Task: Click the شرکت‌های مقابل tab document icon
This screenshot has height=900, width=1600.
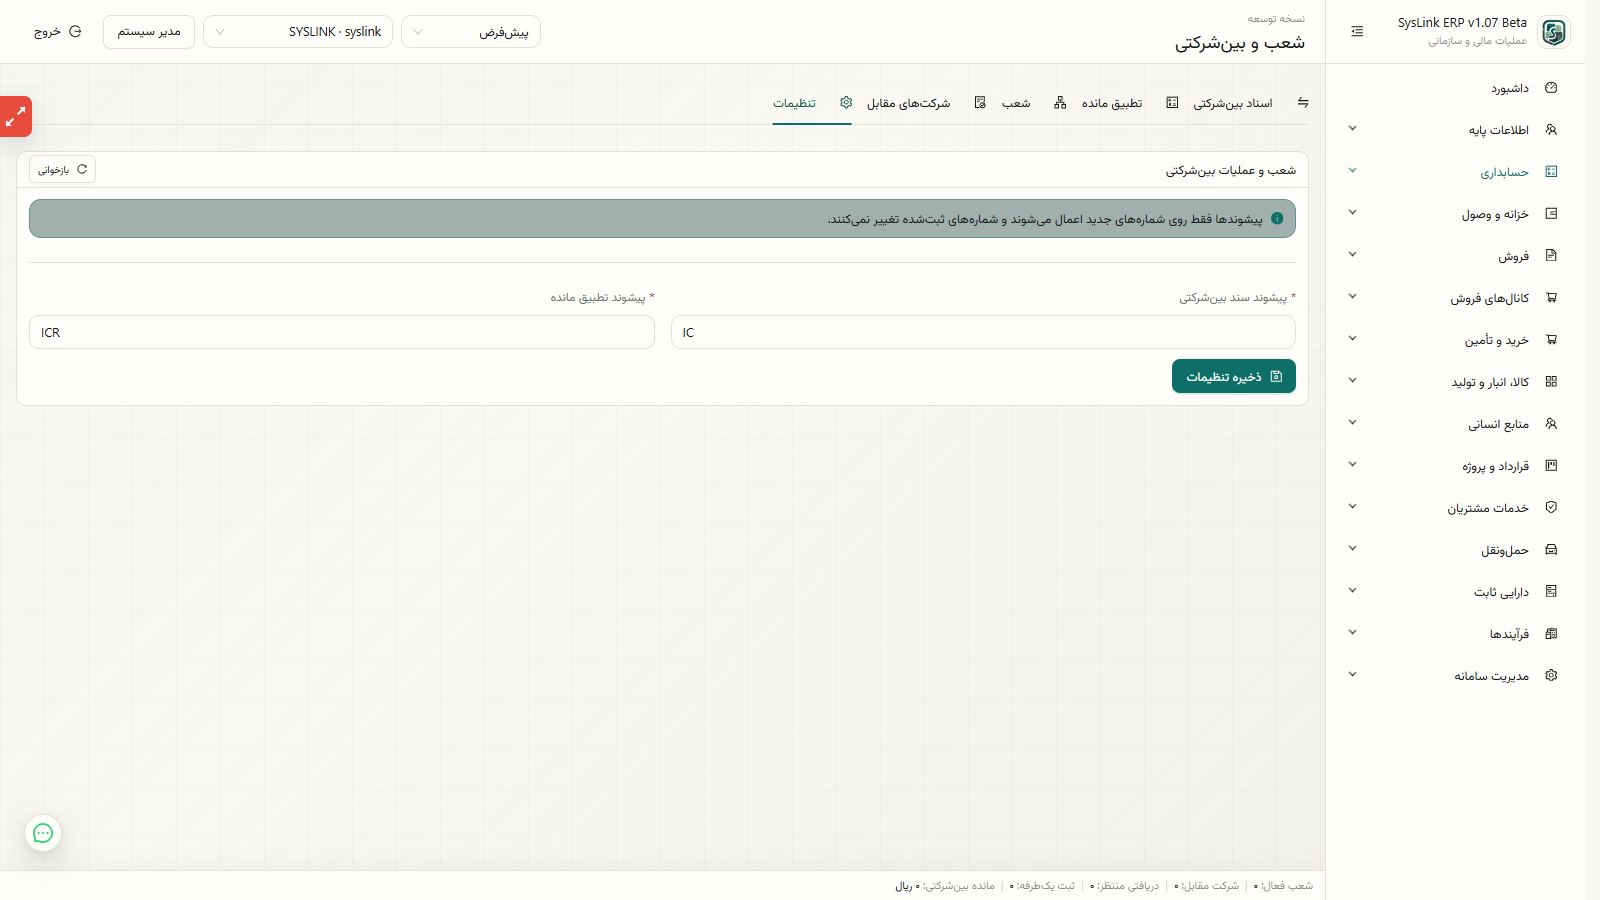Action: (x=980, y=103)
